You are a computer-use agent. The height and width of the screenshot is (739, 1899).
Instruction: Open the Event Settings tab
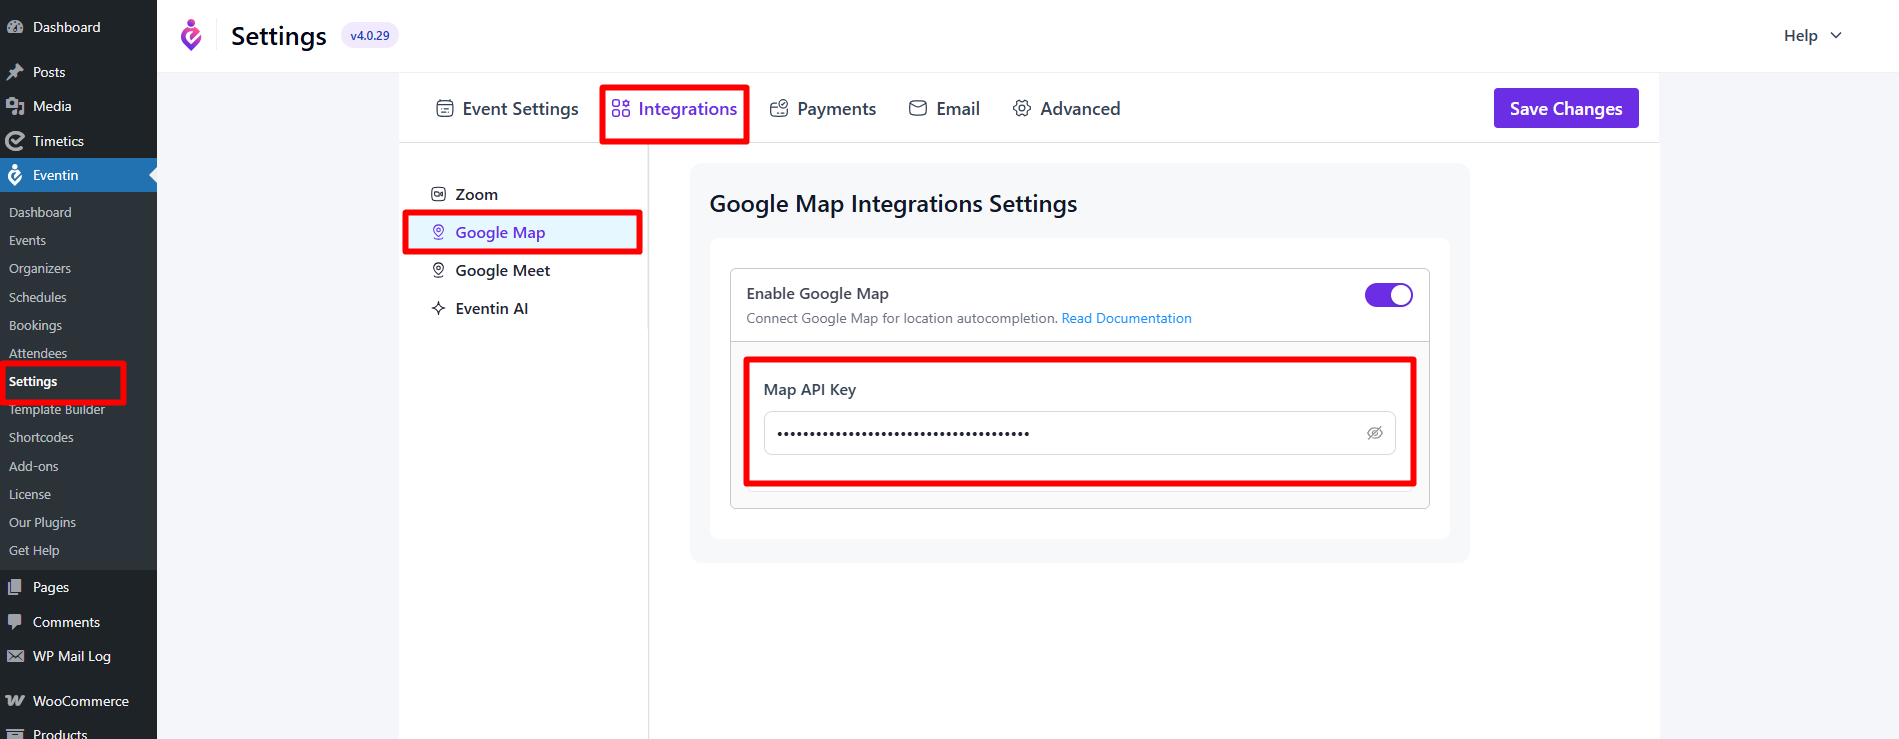[507, 108]
